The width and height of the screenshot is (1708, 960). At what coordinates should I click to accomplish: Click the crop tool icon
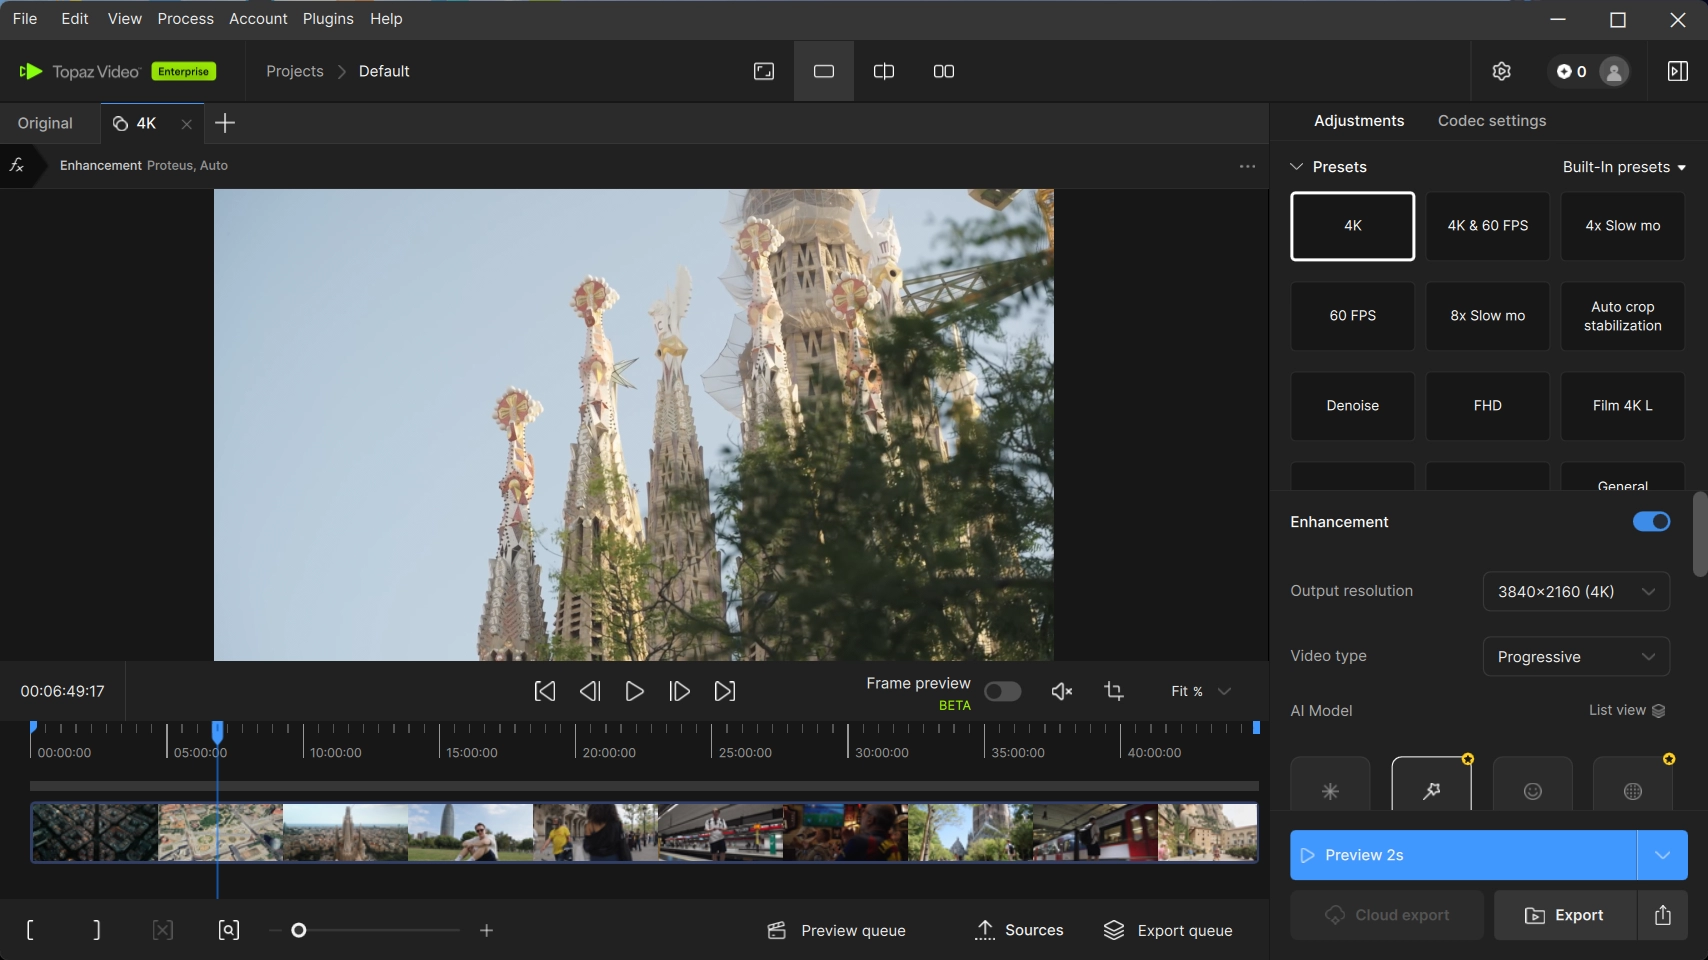click(x=1114, y=691)
